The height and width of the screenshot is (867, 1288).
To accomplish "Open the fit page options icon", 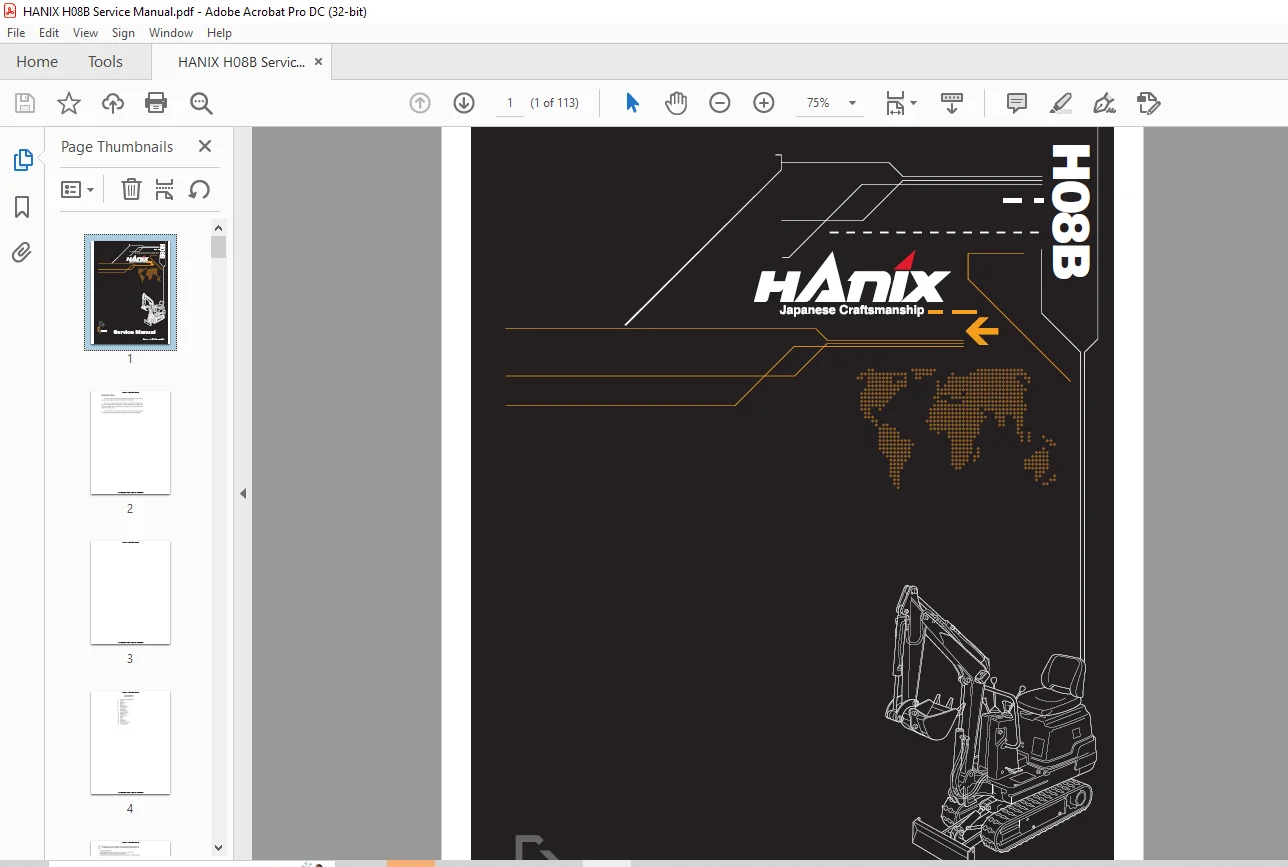I will pos(900,103).
